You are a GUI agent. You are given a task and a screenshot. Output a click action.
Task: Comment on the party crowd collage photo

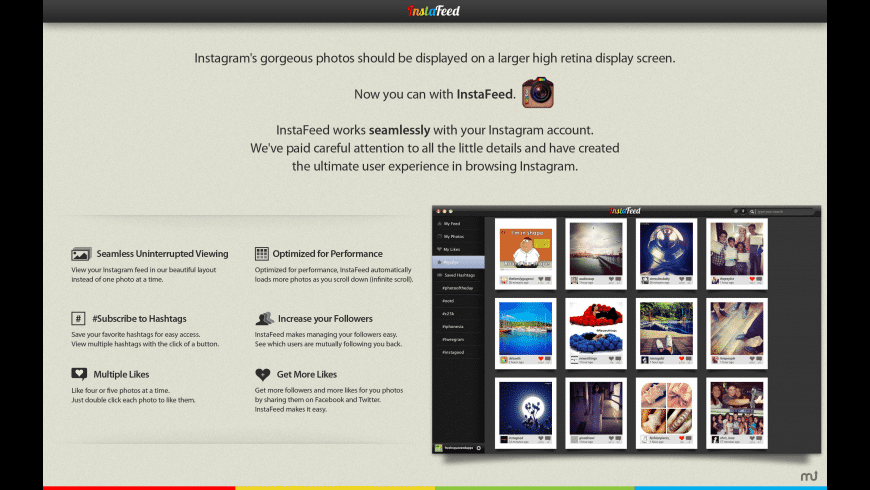tap(759, 438)
